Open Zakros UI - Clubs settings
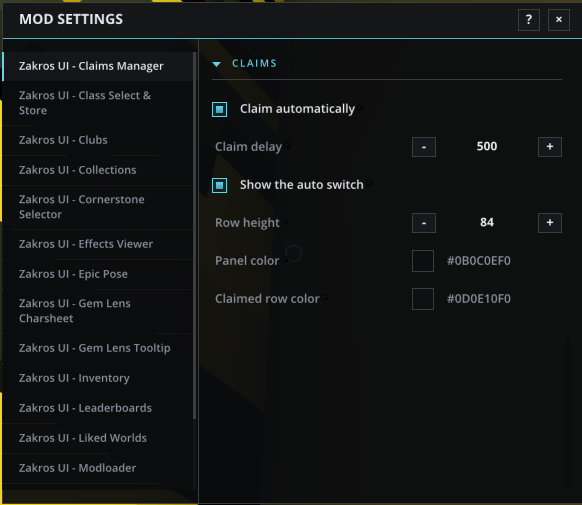The height and width of the screenshot is (505, 582). 98,140
